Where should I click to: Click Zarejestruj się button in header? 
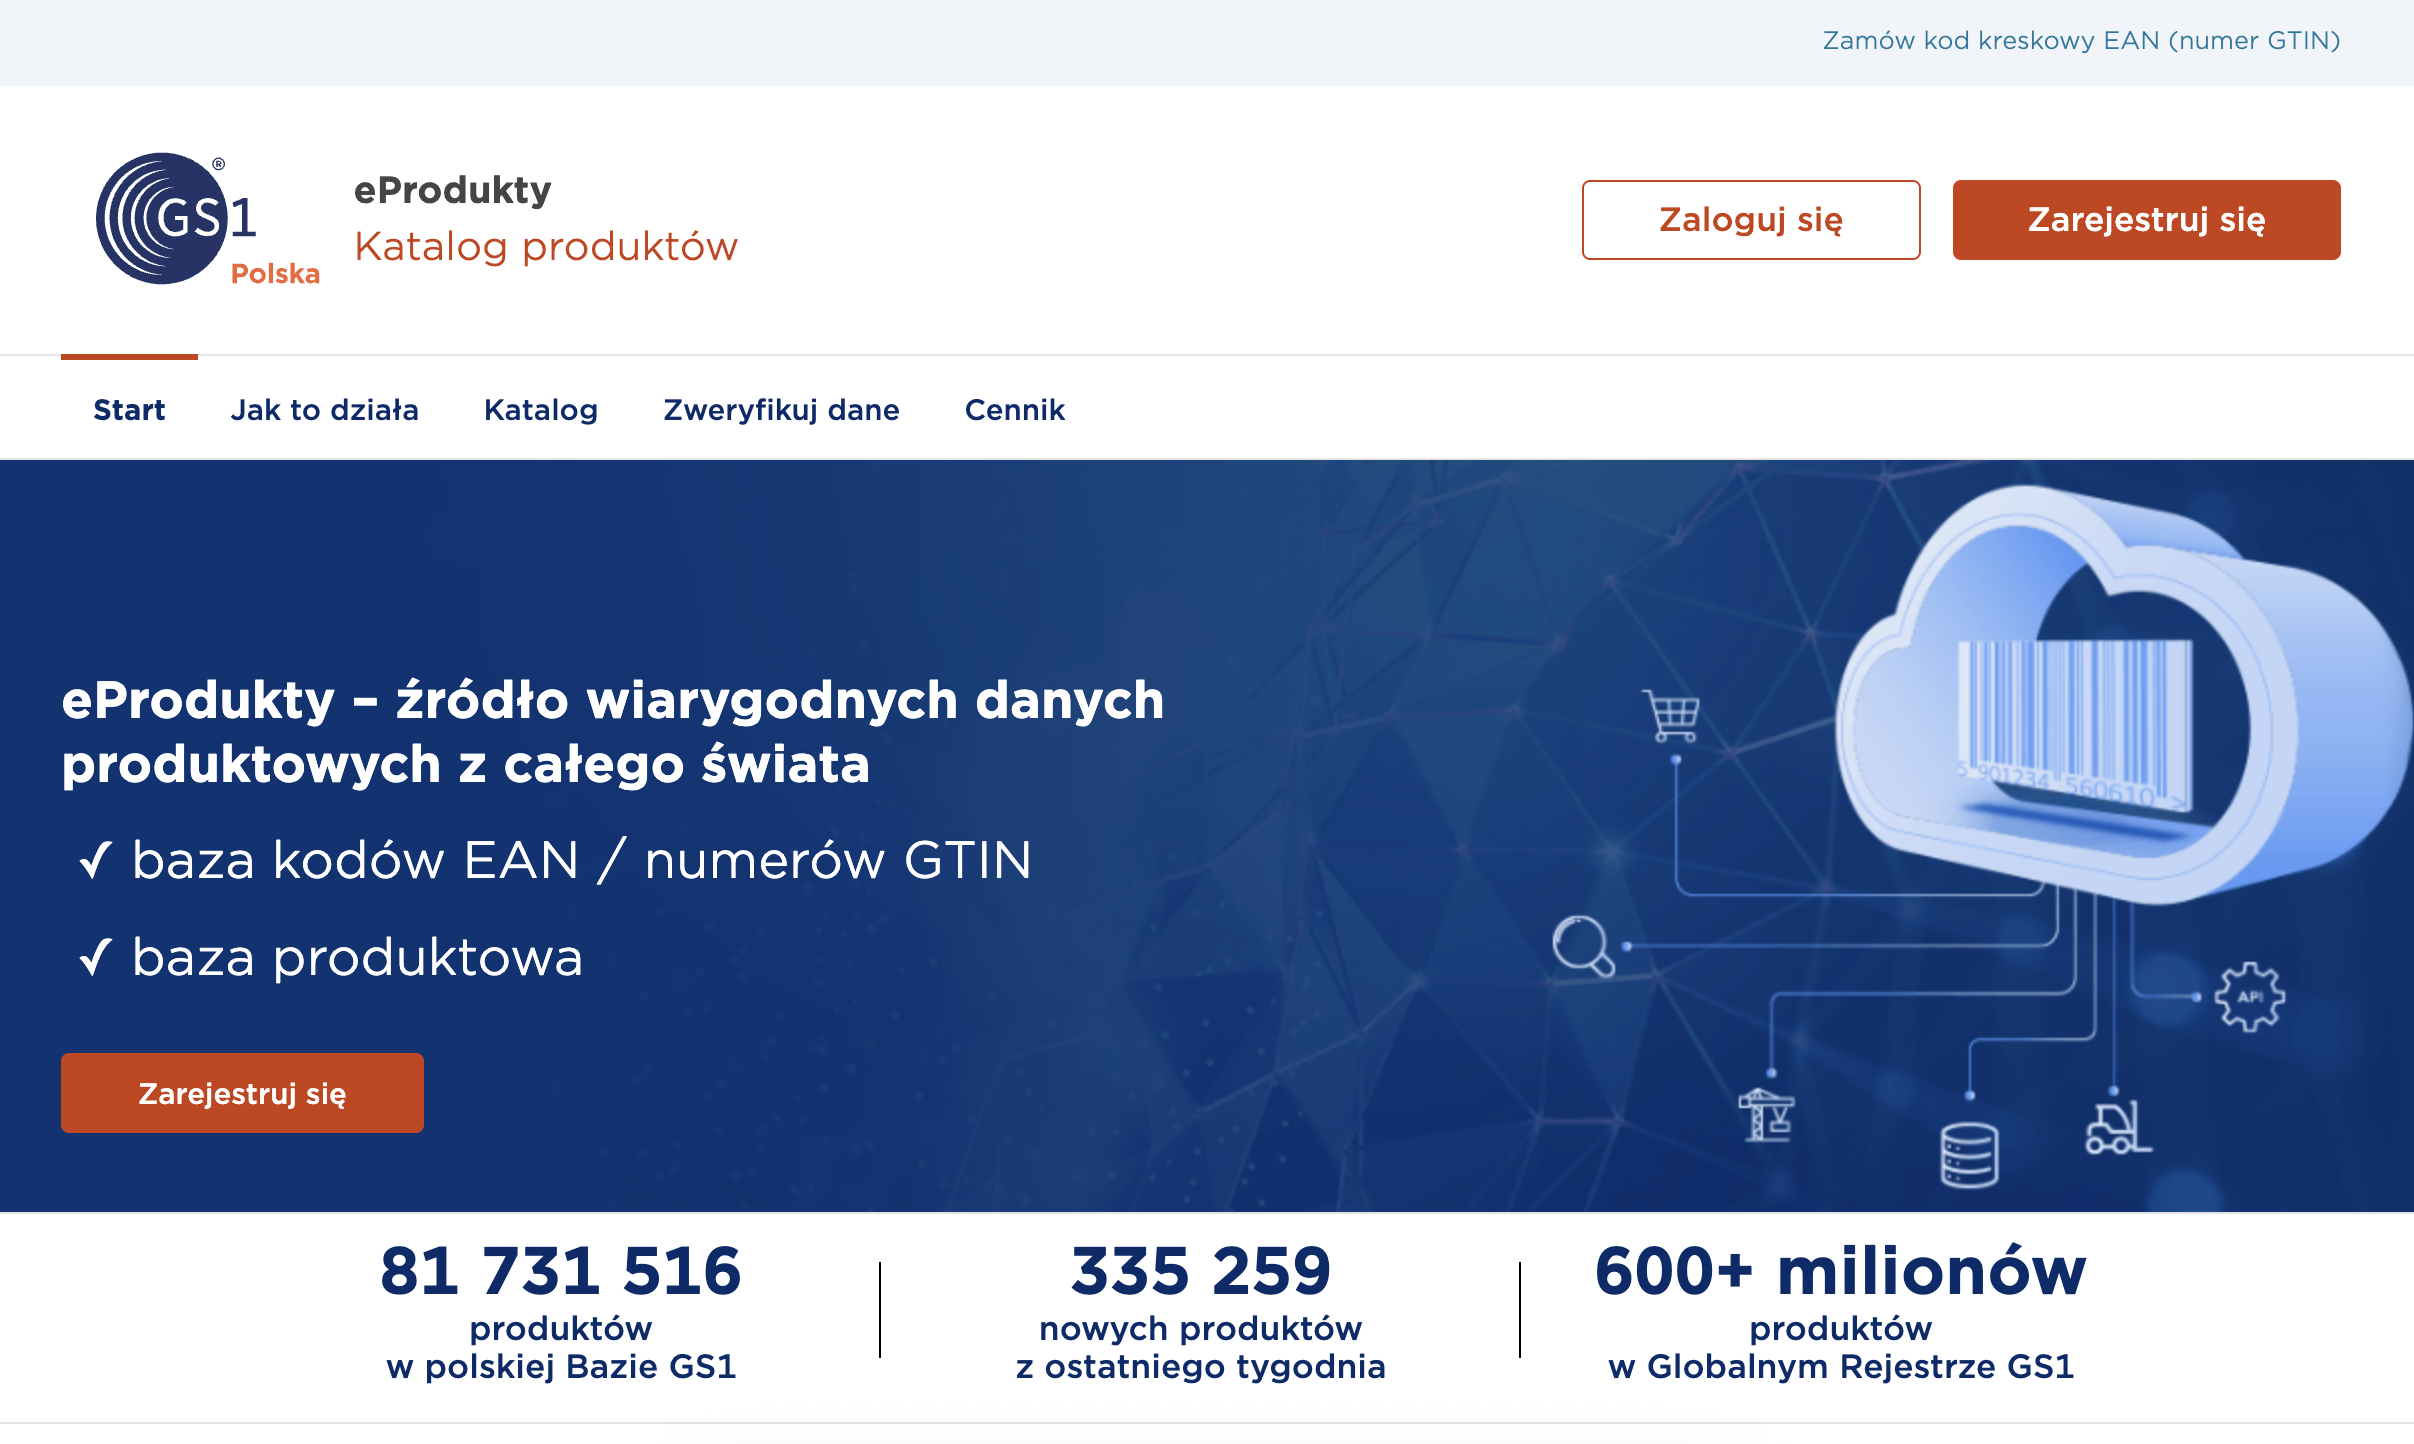[x=2146, y=220]
